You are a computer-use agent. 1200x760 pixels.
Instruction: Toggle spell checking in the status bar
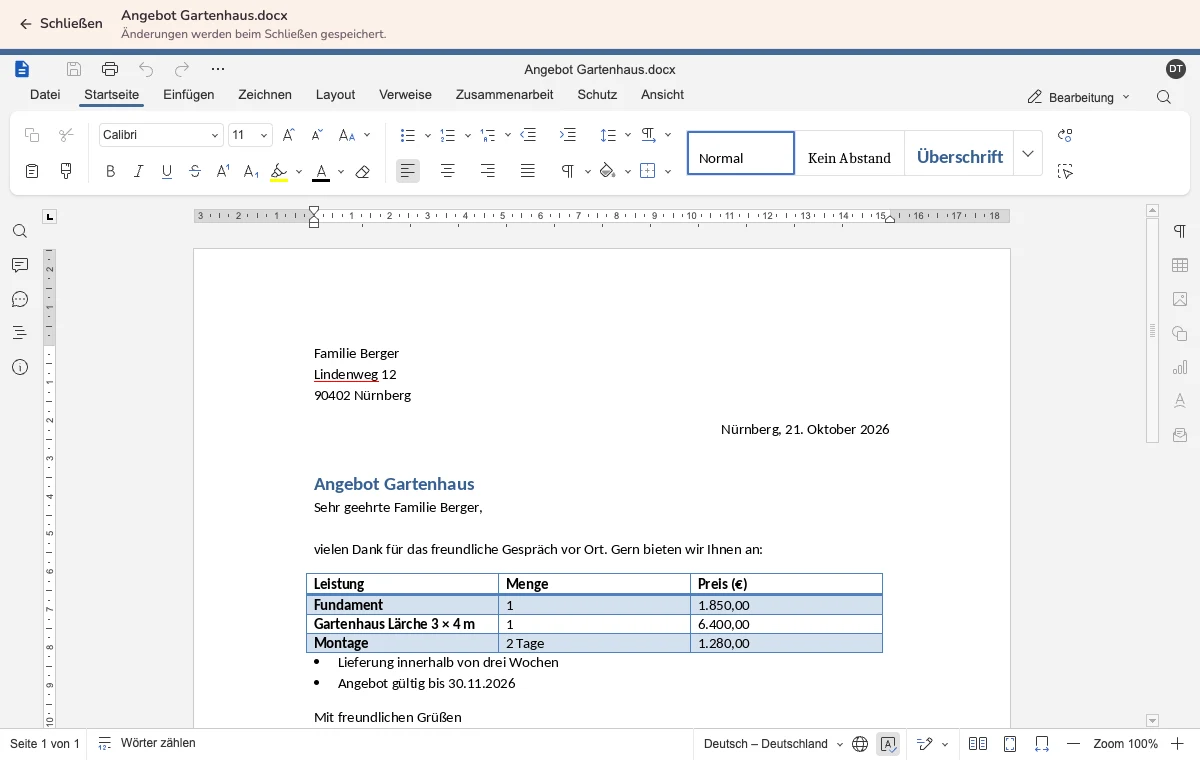click(x=888, y=744)
